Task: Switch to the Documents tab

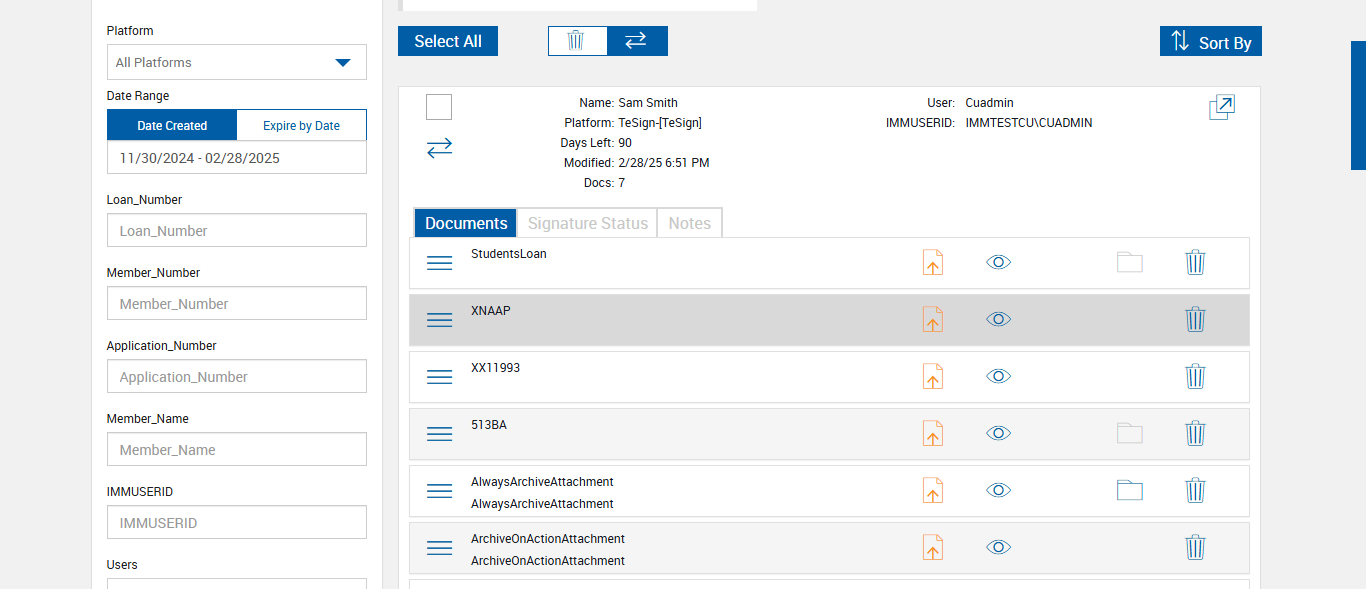Action: (467, 224)
